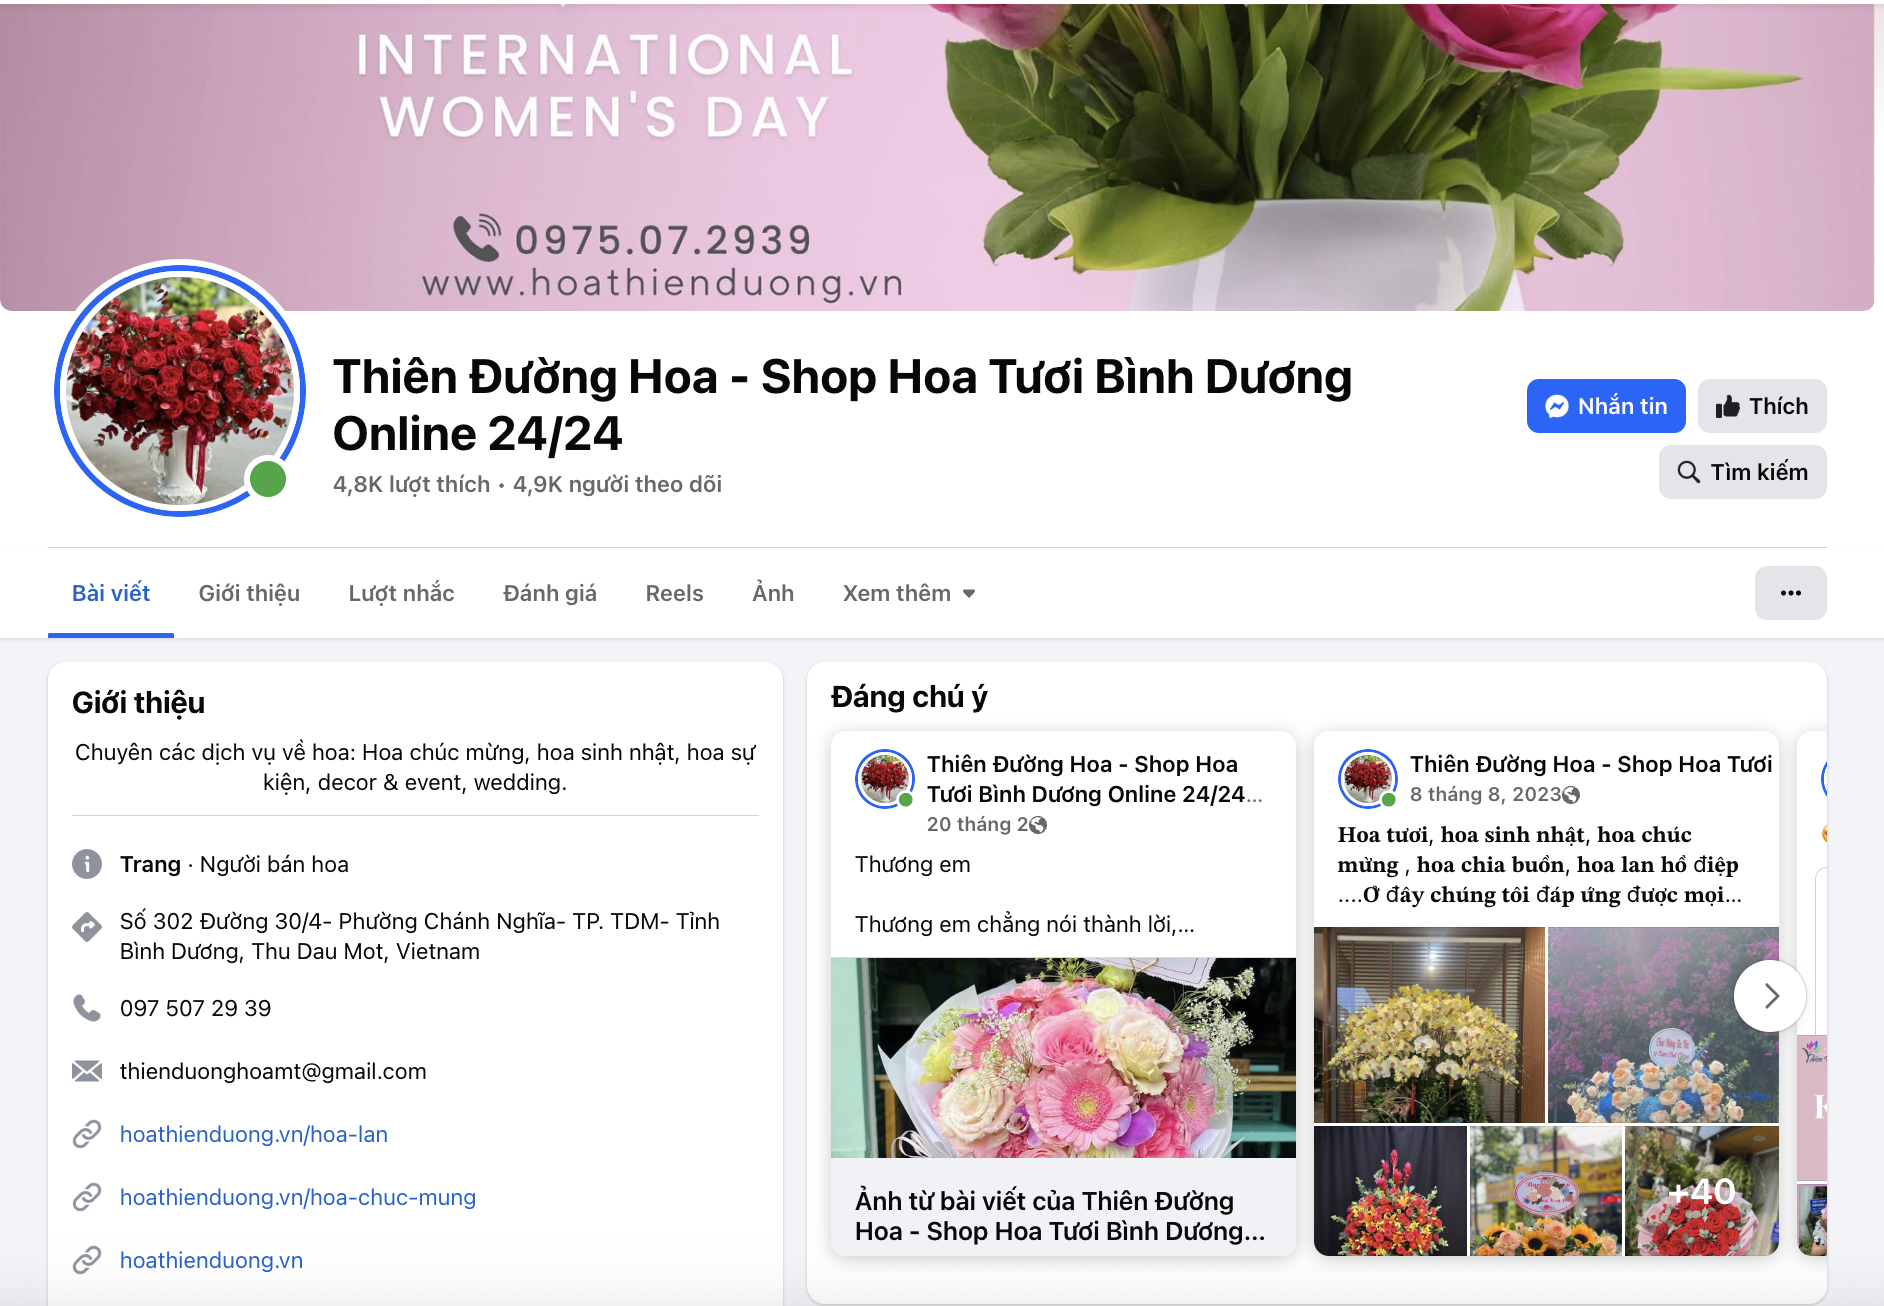Click the Hoa tươi, hoa sinh nhật post text

1539,864
